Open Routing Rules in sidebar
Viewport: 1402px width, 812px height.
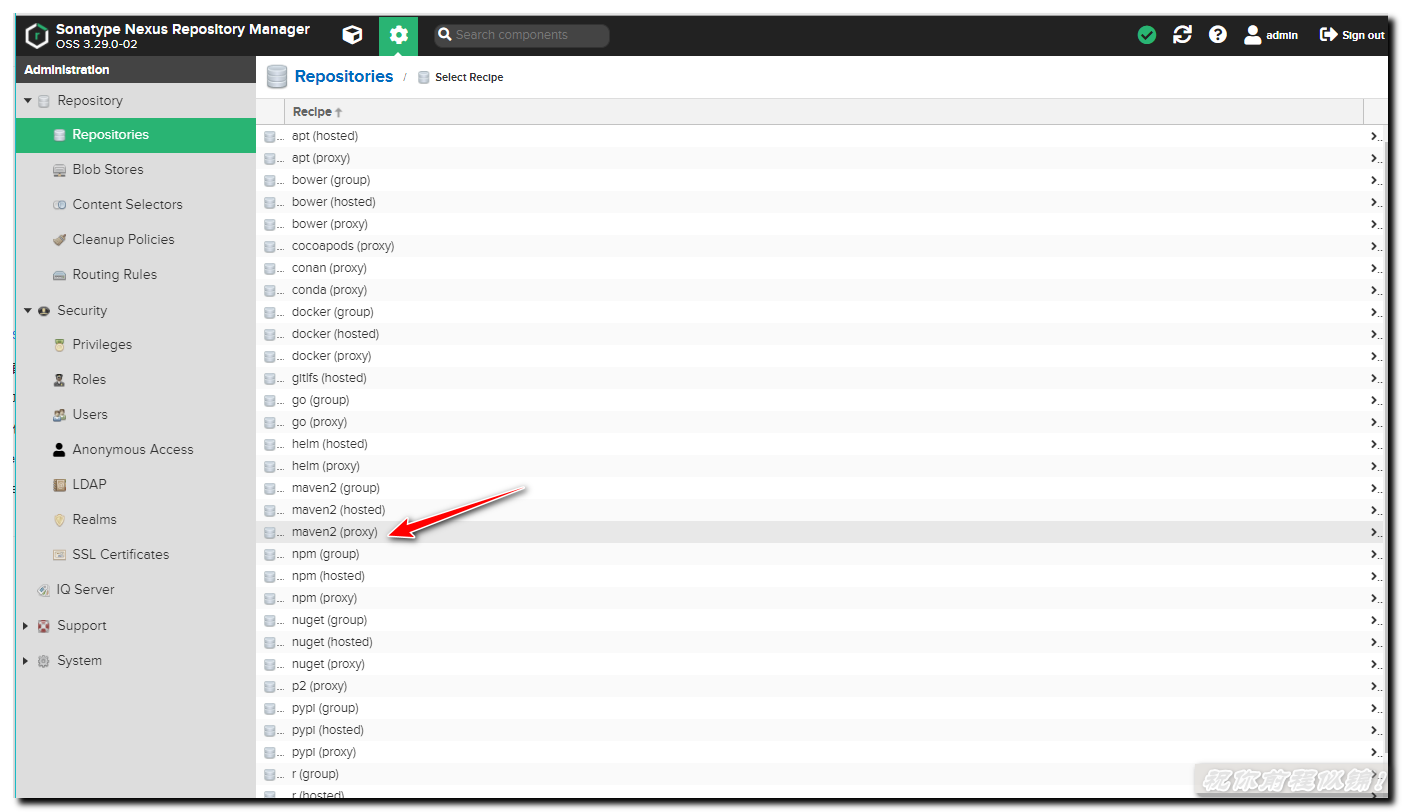click(x=136, y=275)
